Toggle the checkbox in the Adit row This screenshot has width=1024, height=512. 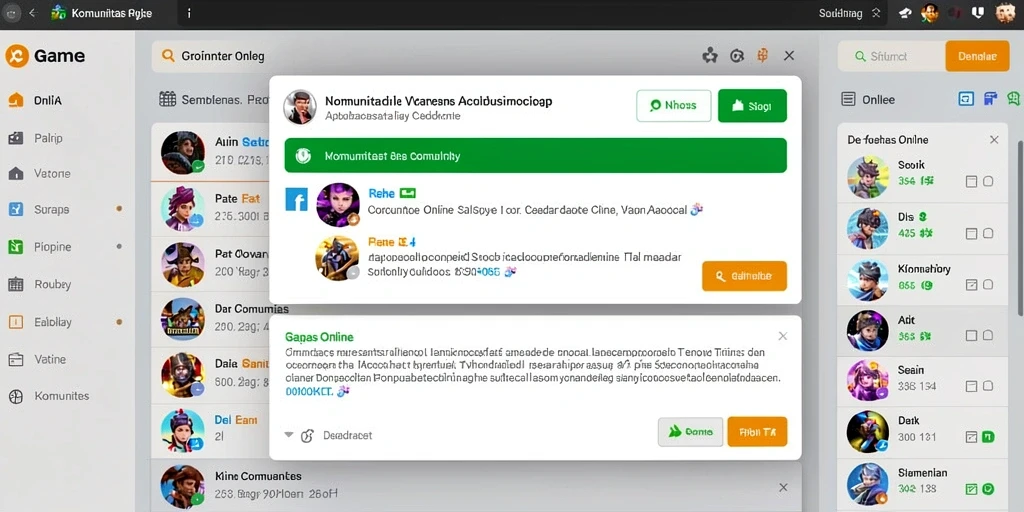tap(971, 336)
